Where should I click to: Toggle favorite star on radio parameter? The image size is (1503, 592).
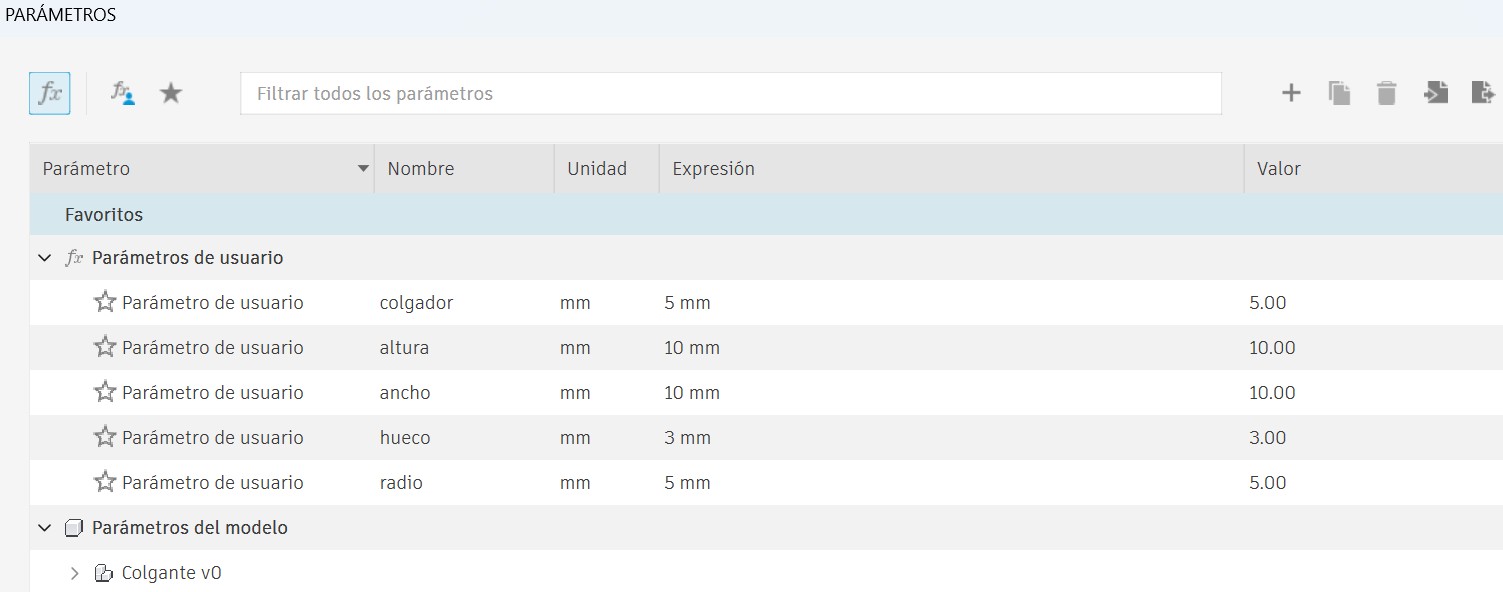pyautogui.click(x=104, y=482)
